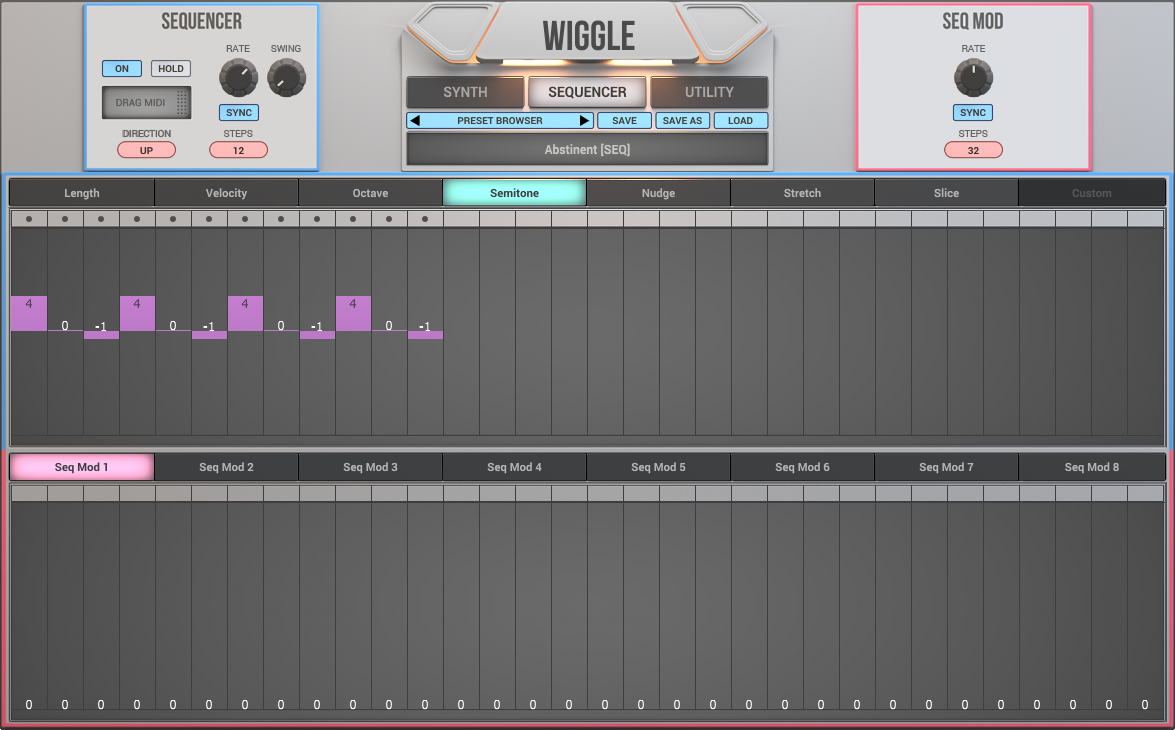Switch to the Seq Mod 3 tab

click(x=370, y=467)
